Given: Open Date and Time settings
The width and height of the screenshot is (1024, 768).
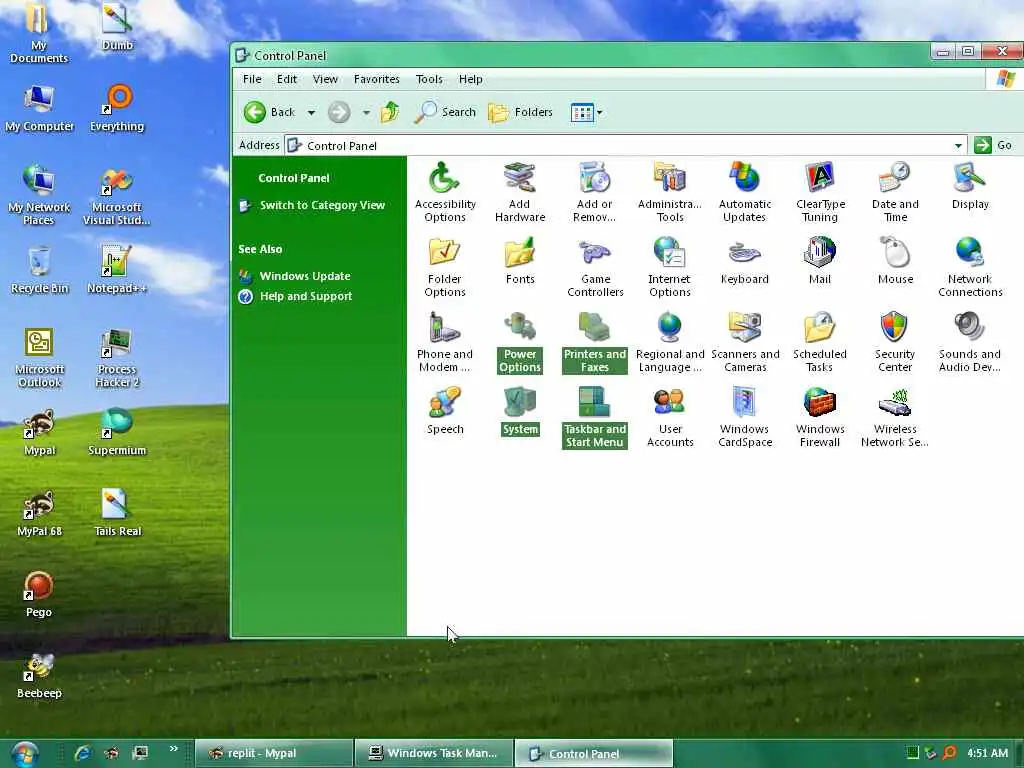Looking at the screenshot, I should [895, 192].
